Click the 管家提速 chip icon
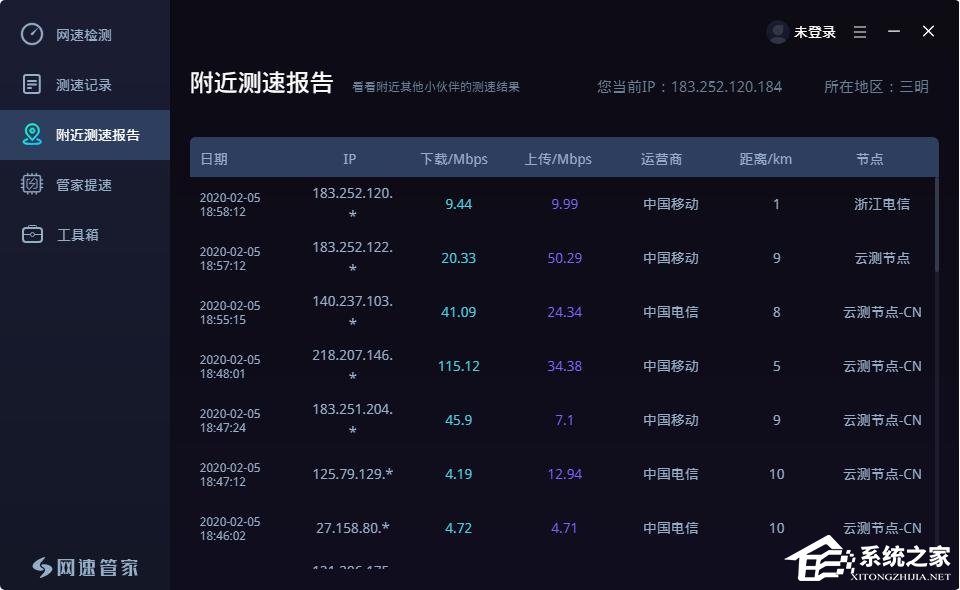Viewport: 960px width, 590px height. pos(32,185)
